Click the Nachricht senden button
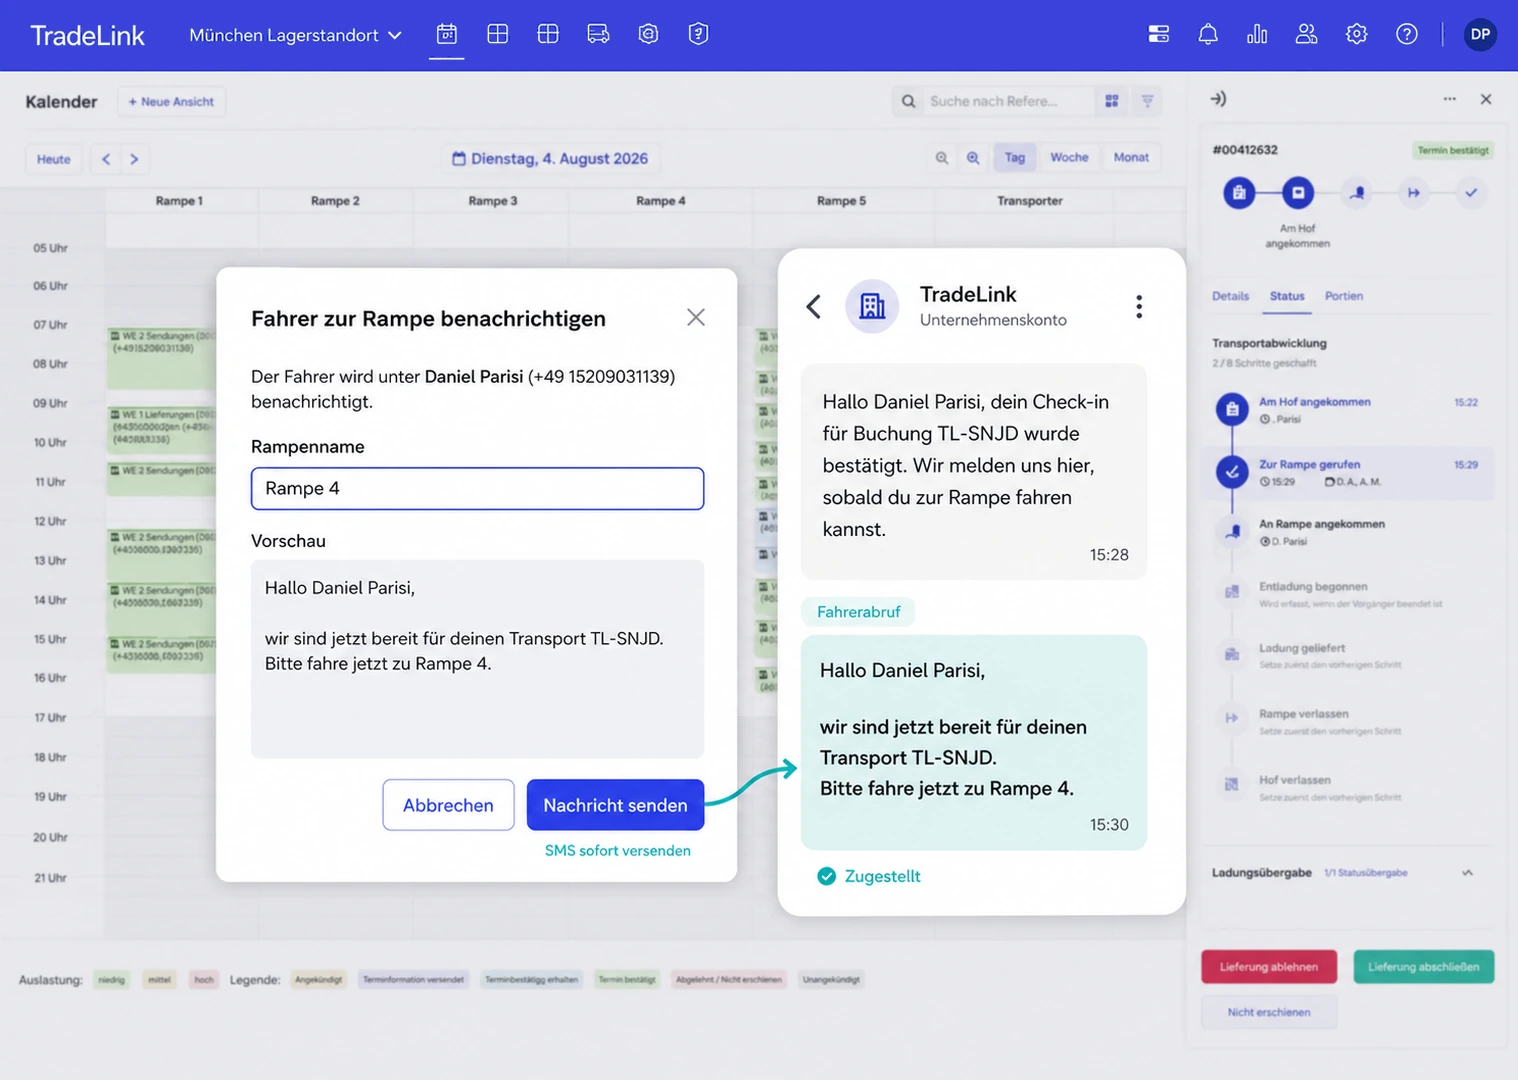The image size is (1518, 1080). click(x=615, y=805)
